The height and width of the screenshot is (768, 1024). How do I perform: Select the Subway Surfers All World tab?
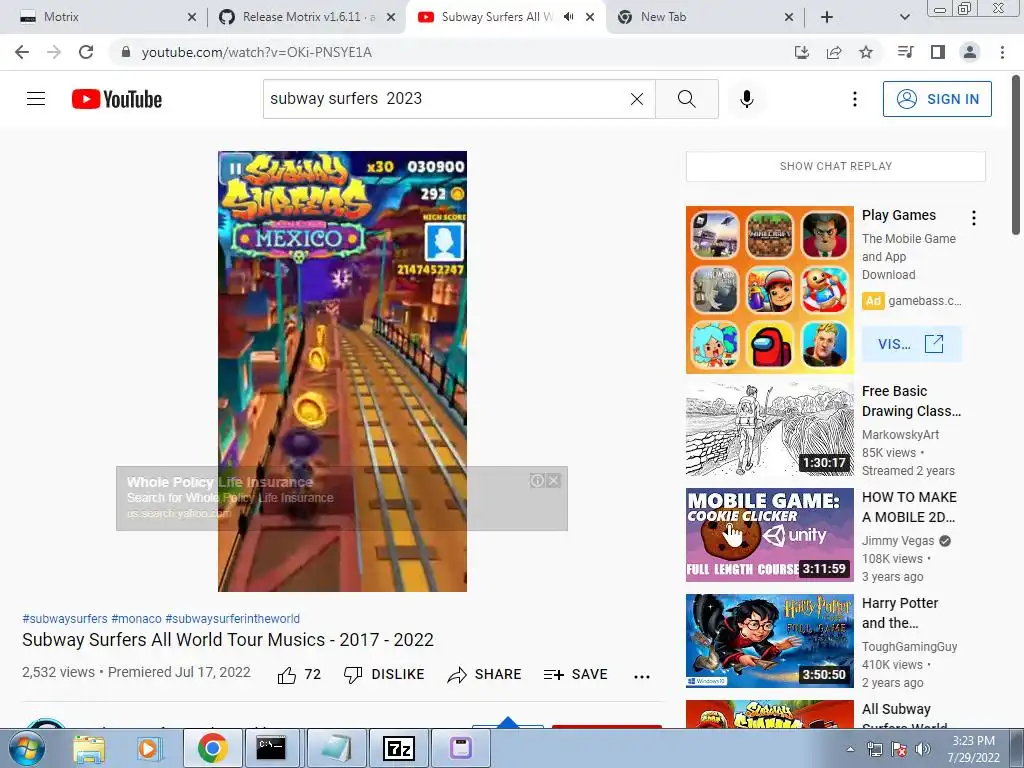pyautogui.click(x=506, y=17)
